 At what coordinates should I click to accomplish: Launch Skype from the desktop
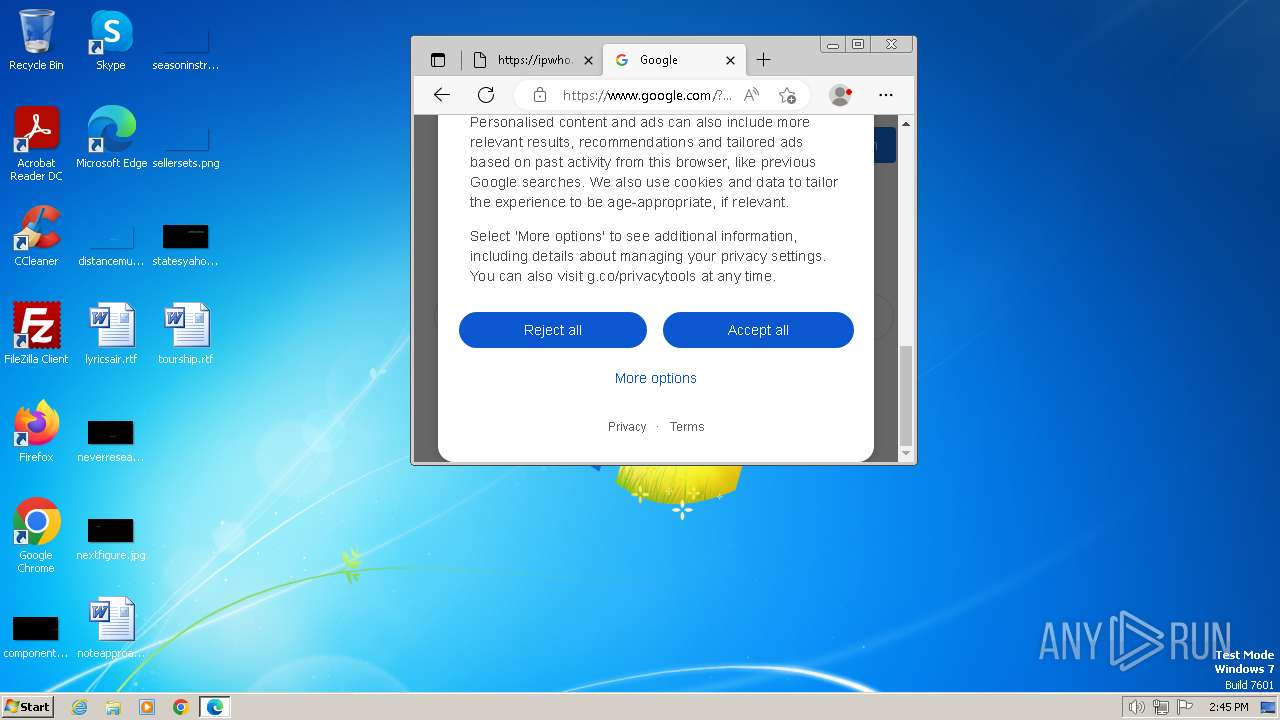[111, 40]
